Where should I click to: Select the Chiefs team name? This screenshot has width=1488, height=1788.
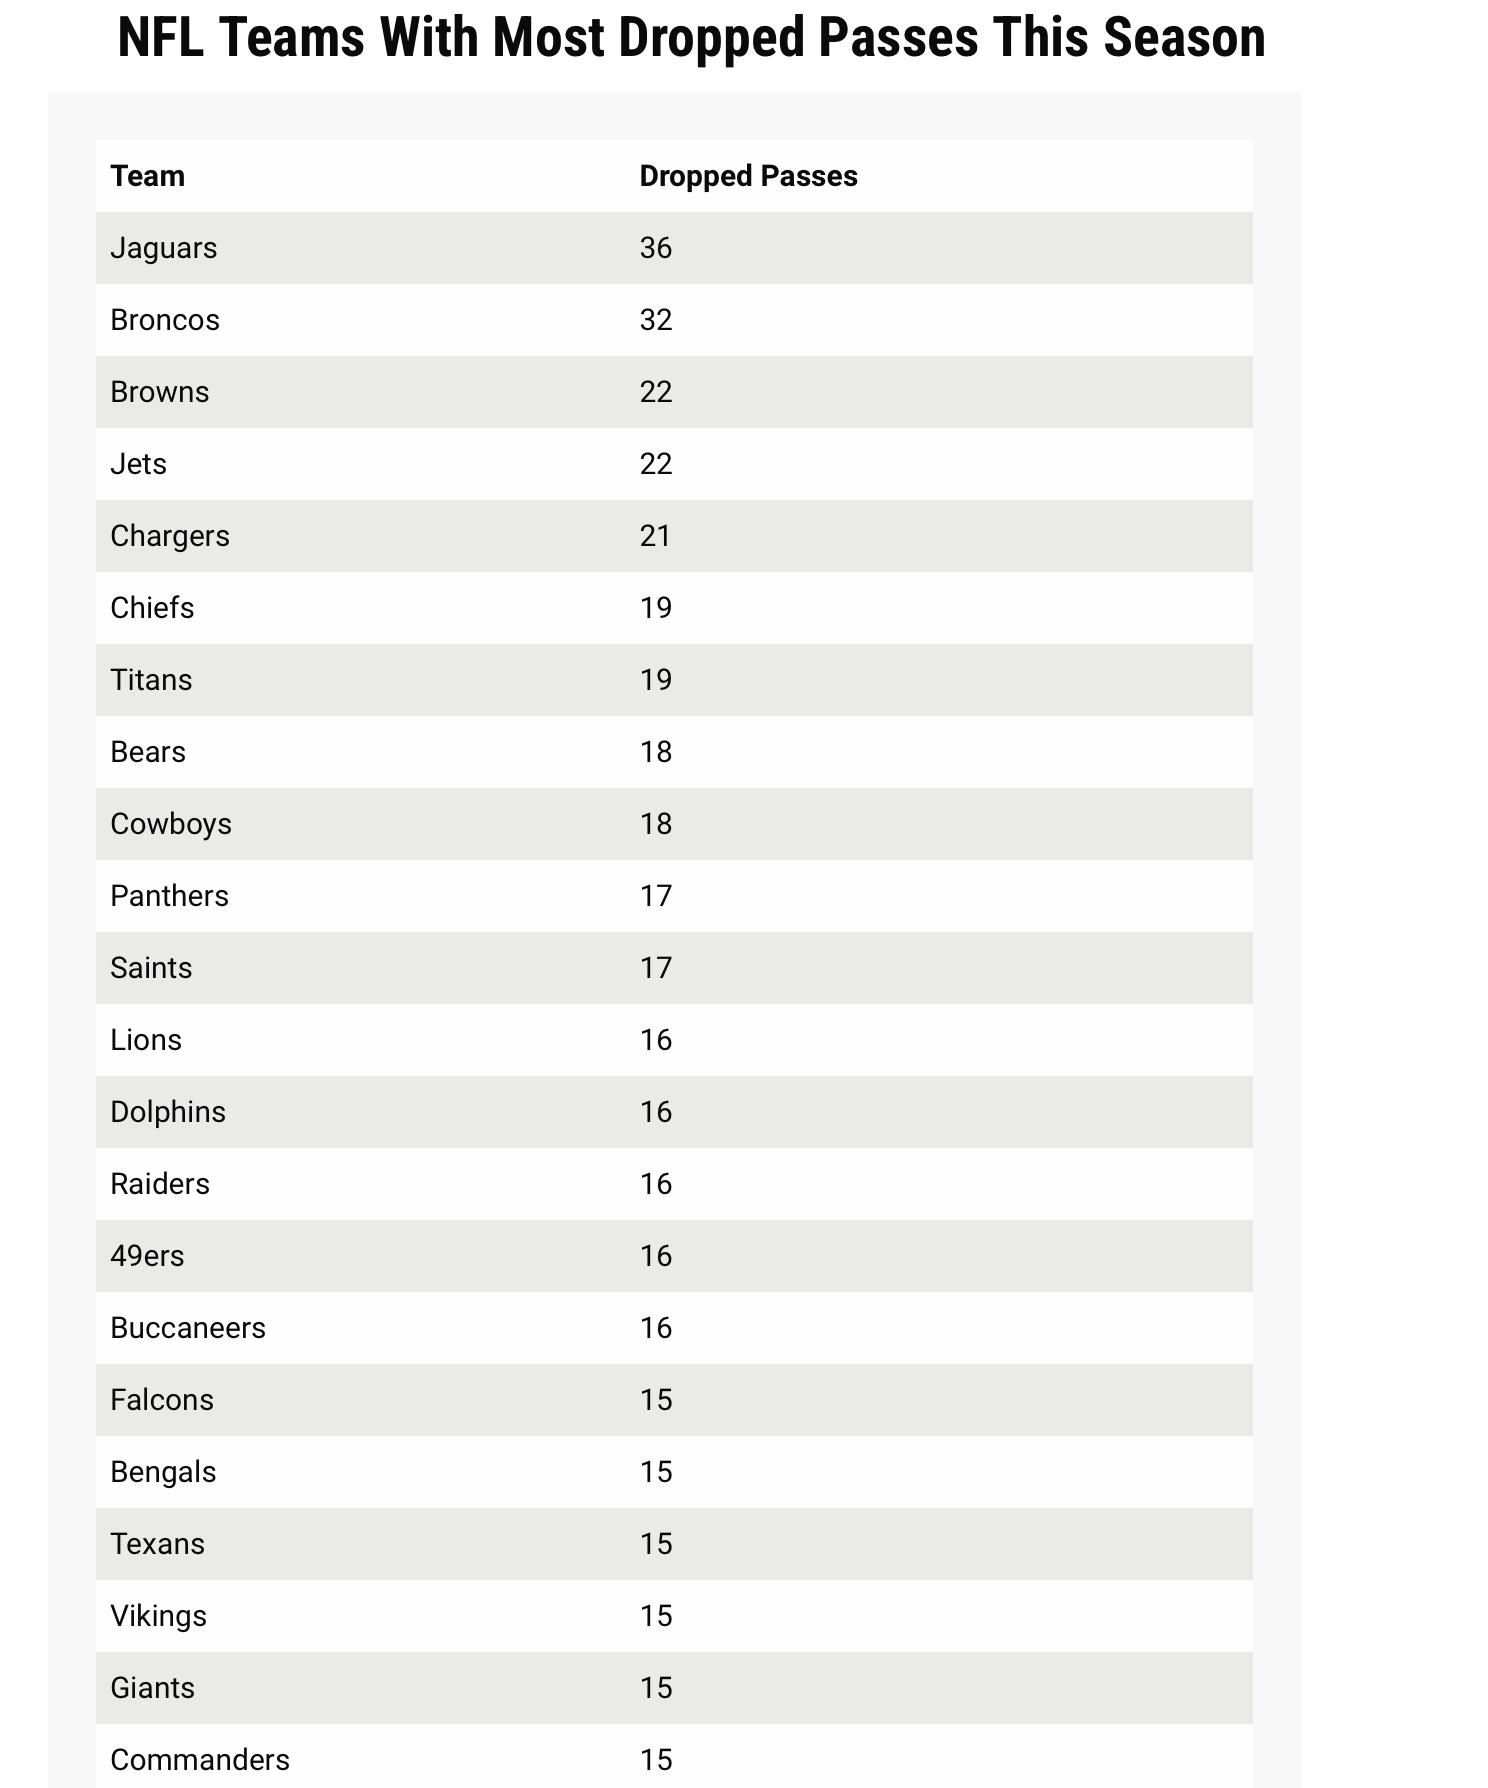click(x=152, y=608)
